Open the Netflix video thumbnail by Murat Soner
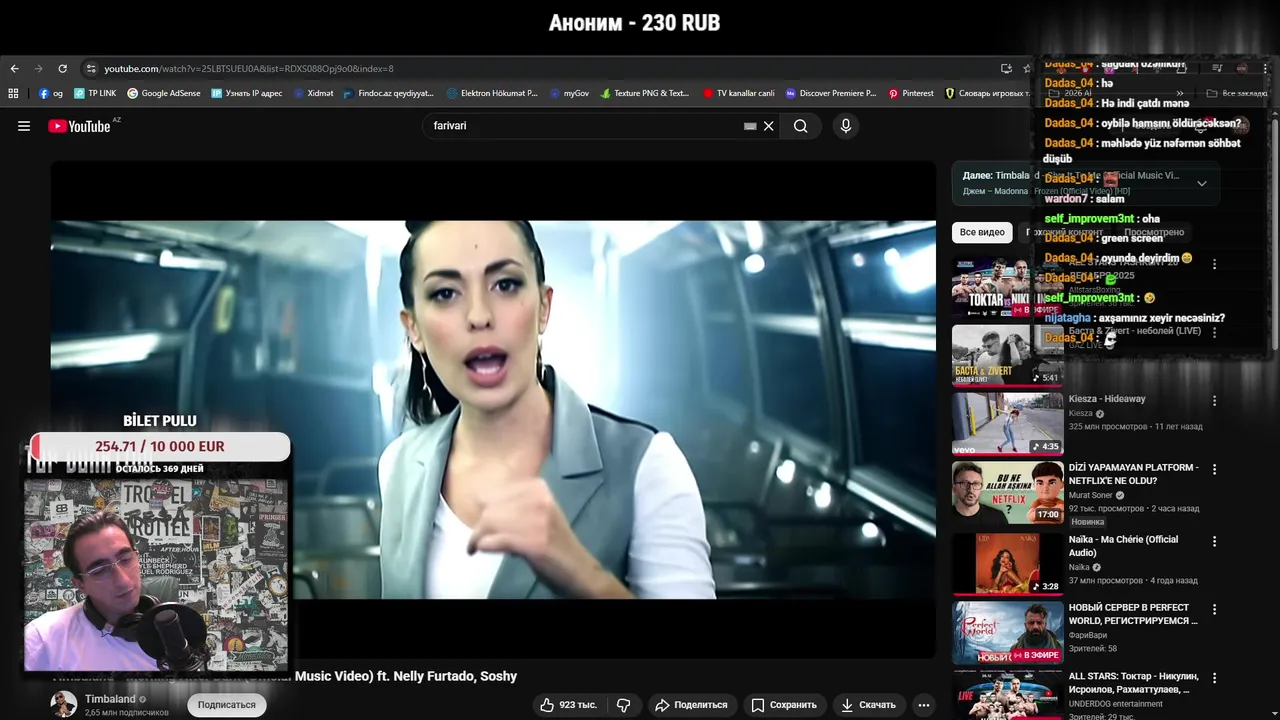 1007,491
